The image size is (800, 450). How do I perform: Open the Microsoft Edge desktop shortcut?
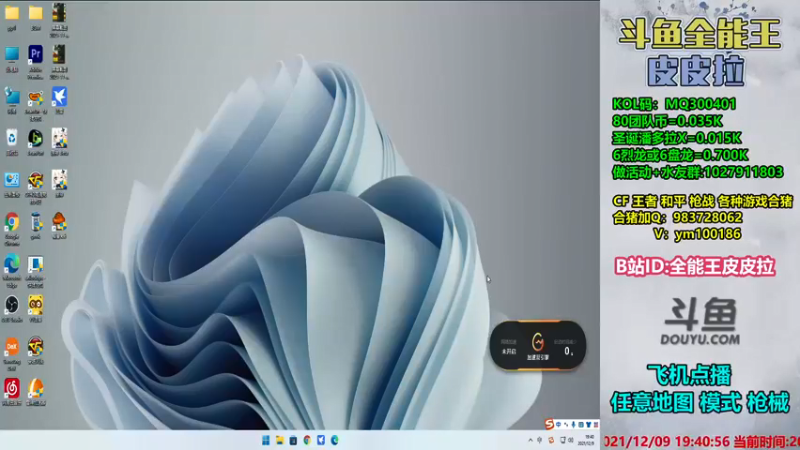[12, 264]
